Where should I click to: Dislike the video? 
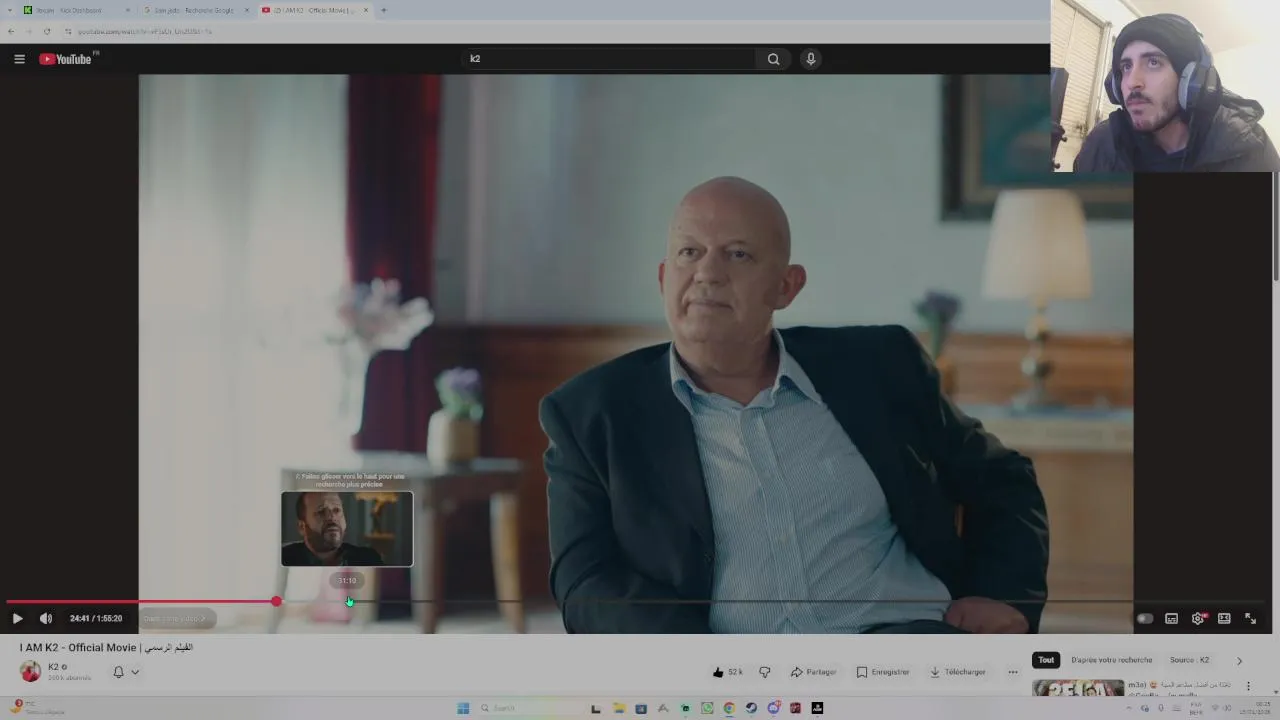pyautogui.click(x=765, y=672)
